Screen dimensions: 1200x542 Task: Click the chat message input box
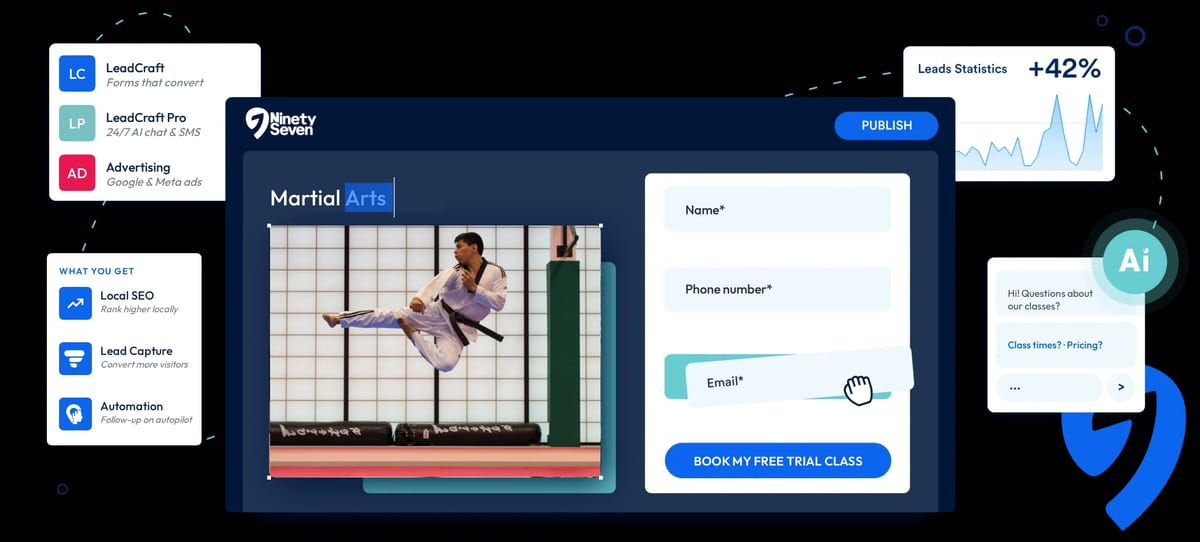click(1049, 387)
